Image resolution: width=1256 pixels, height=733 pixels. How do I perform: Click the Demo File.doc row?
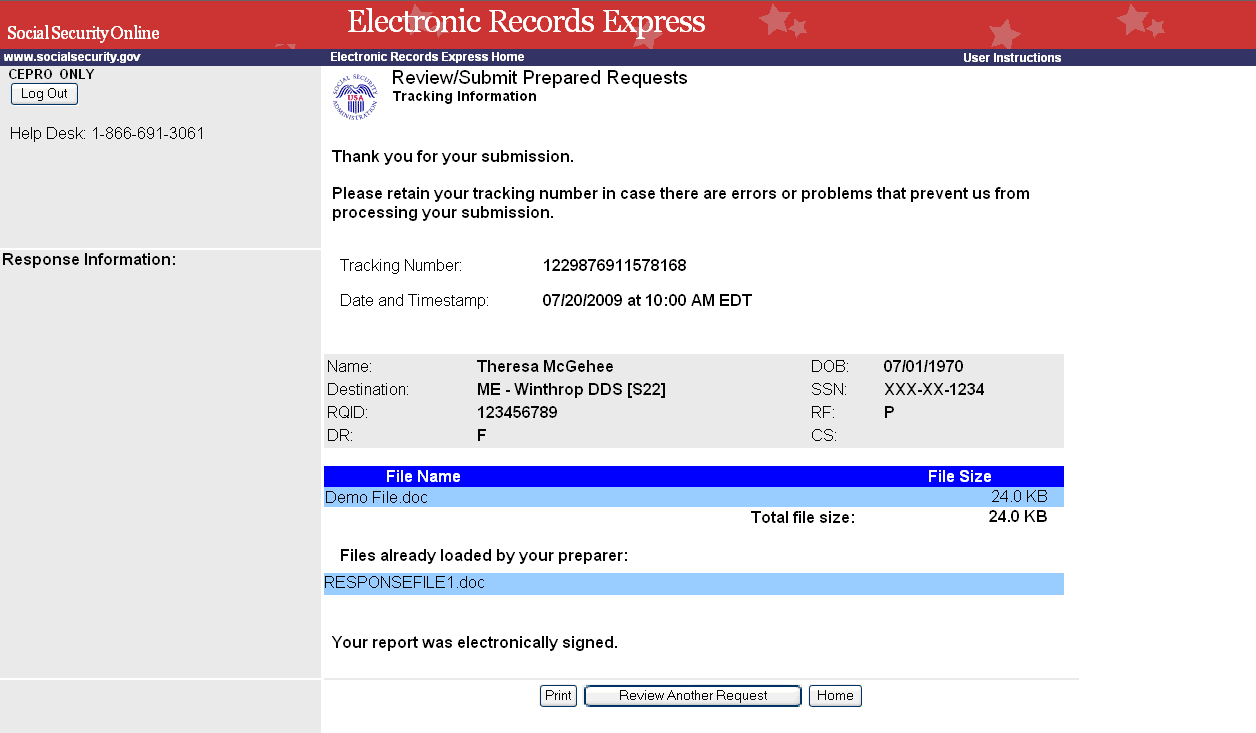[x=694, y=497]
